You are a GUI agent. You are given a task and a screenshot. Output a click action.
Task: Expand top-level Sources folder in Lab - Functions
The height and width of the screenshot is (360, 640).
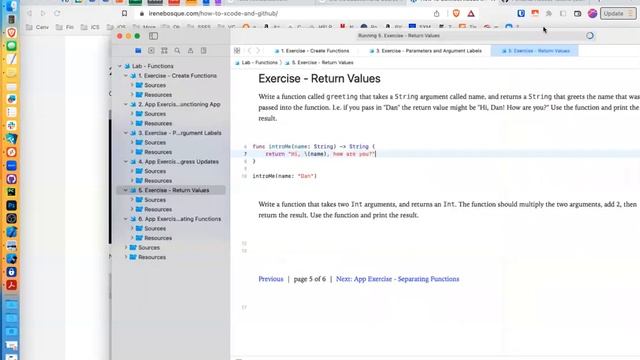point(126,247)
